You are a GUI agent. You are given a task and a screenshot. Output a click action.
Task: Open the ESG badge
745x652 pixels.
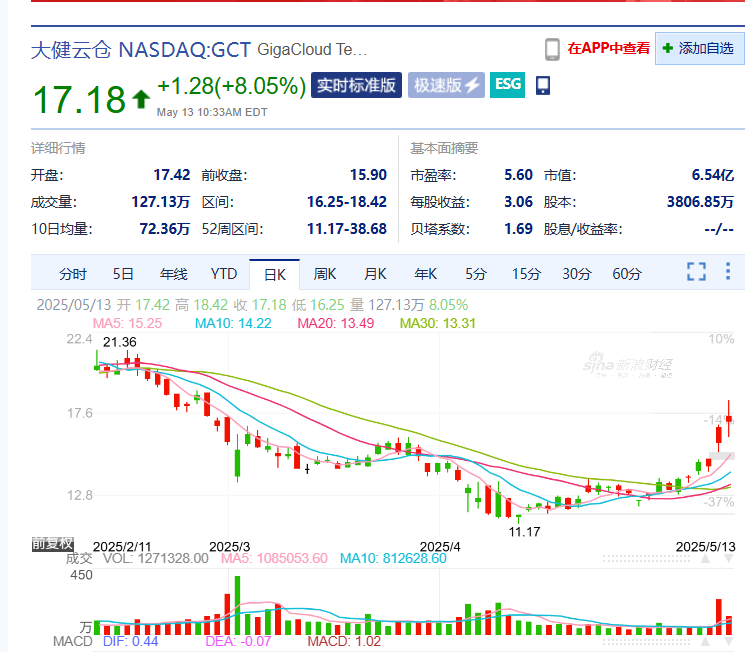click(x=507, y=85)
